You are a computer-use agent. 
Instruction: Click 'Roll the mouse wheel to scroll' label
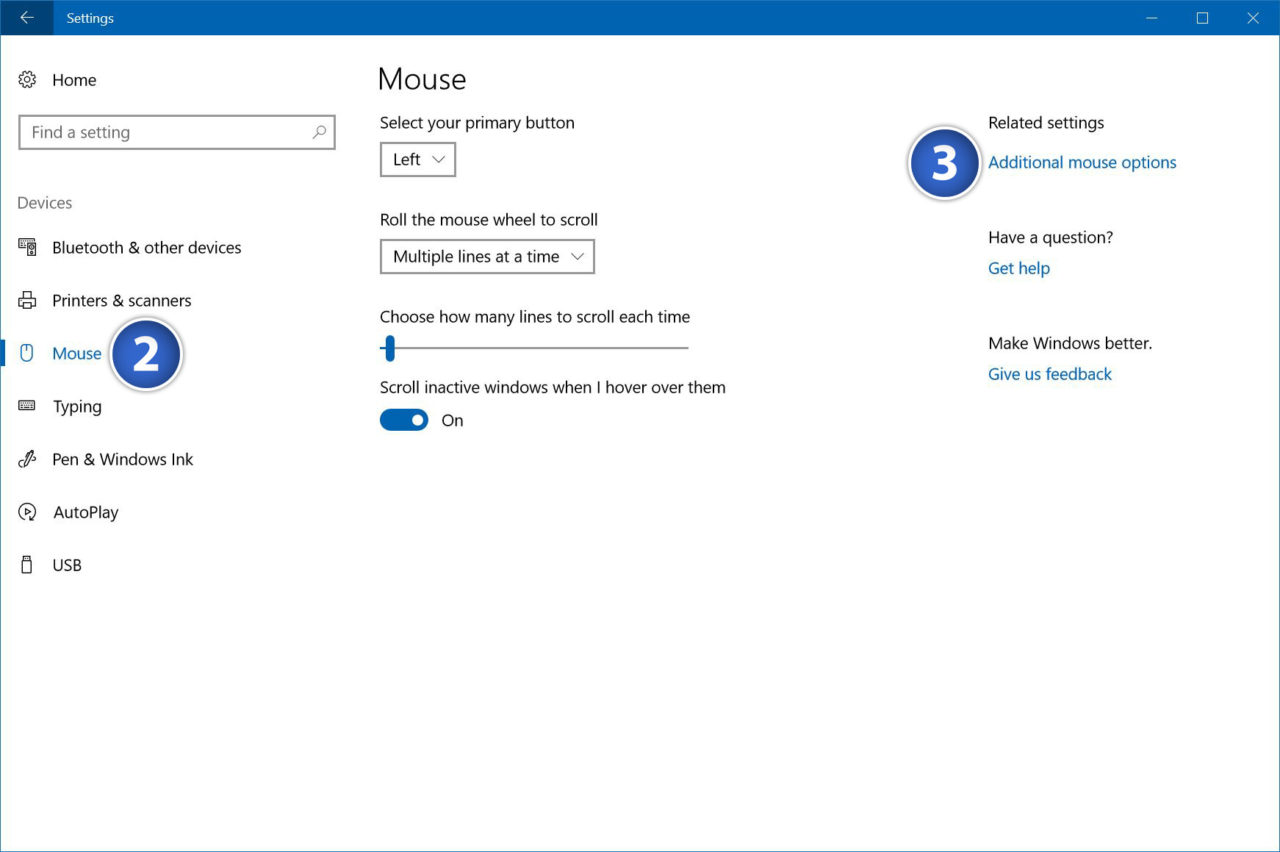coord(489,220)
